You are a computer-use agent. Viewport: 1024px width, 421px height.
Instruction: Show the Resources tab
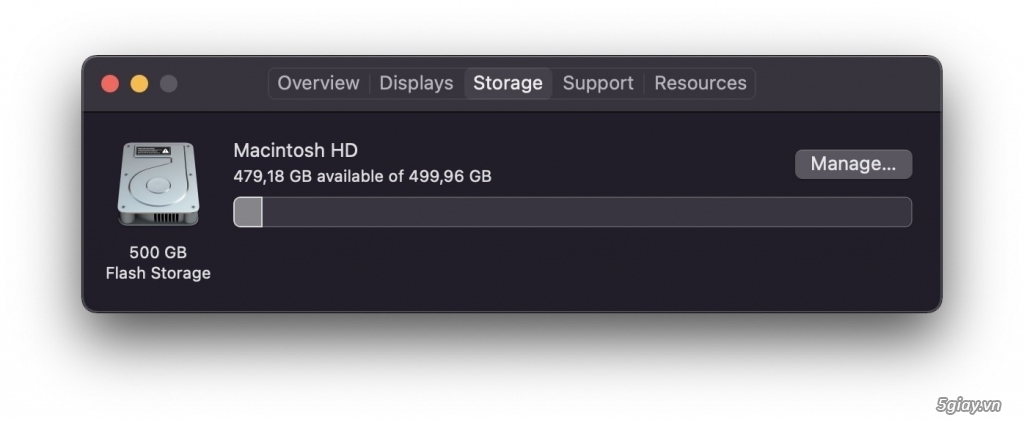click(700, 84)
